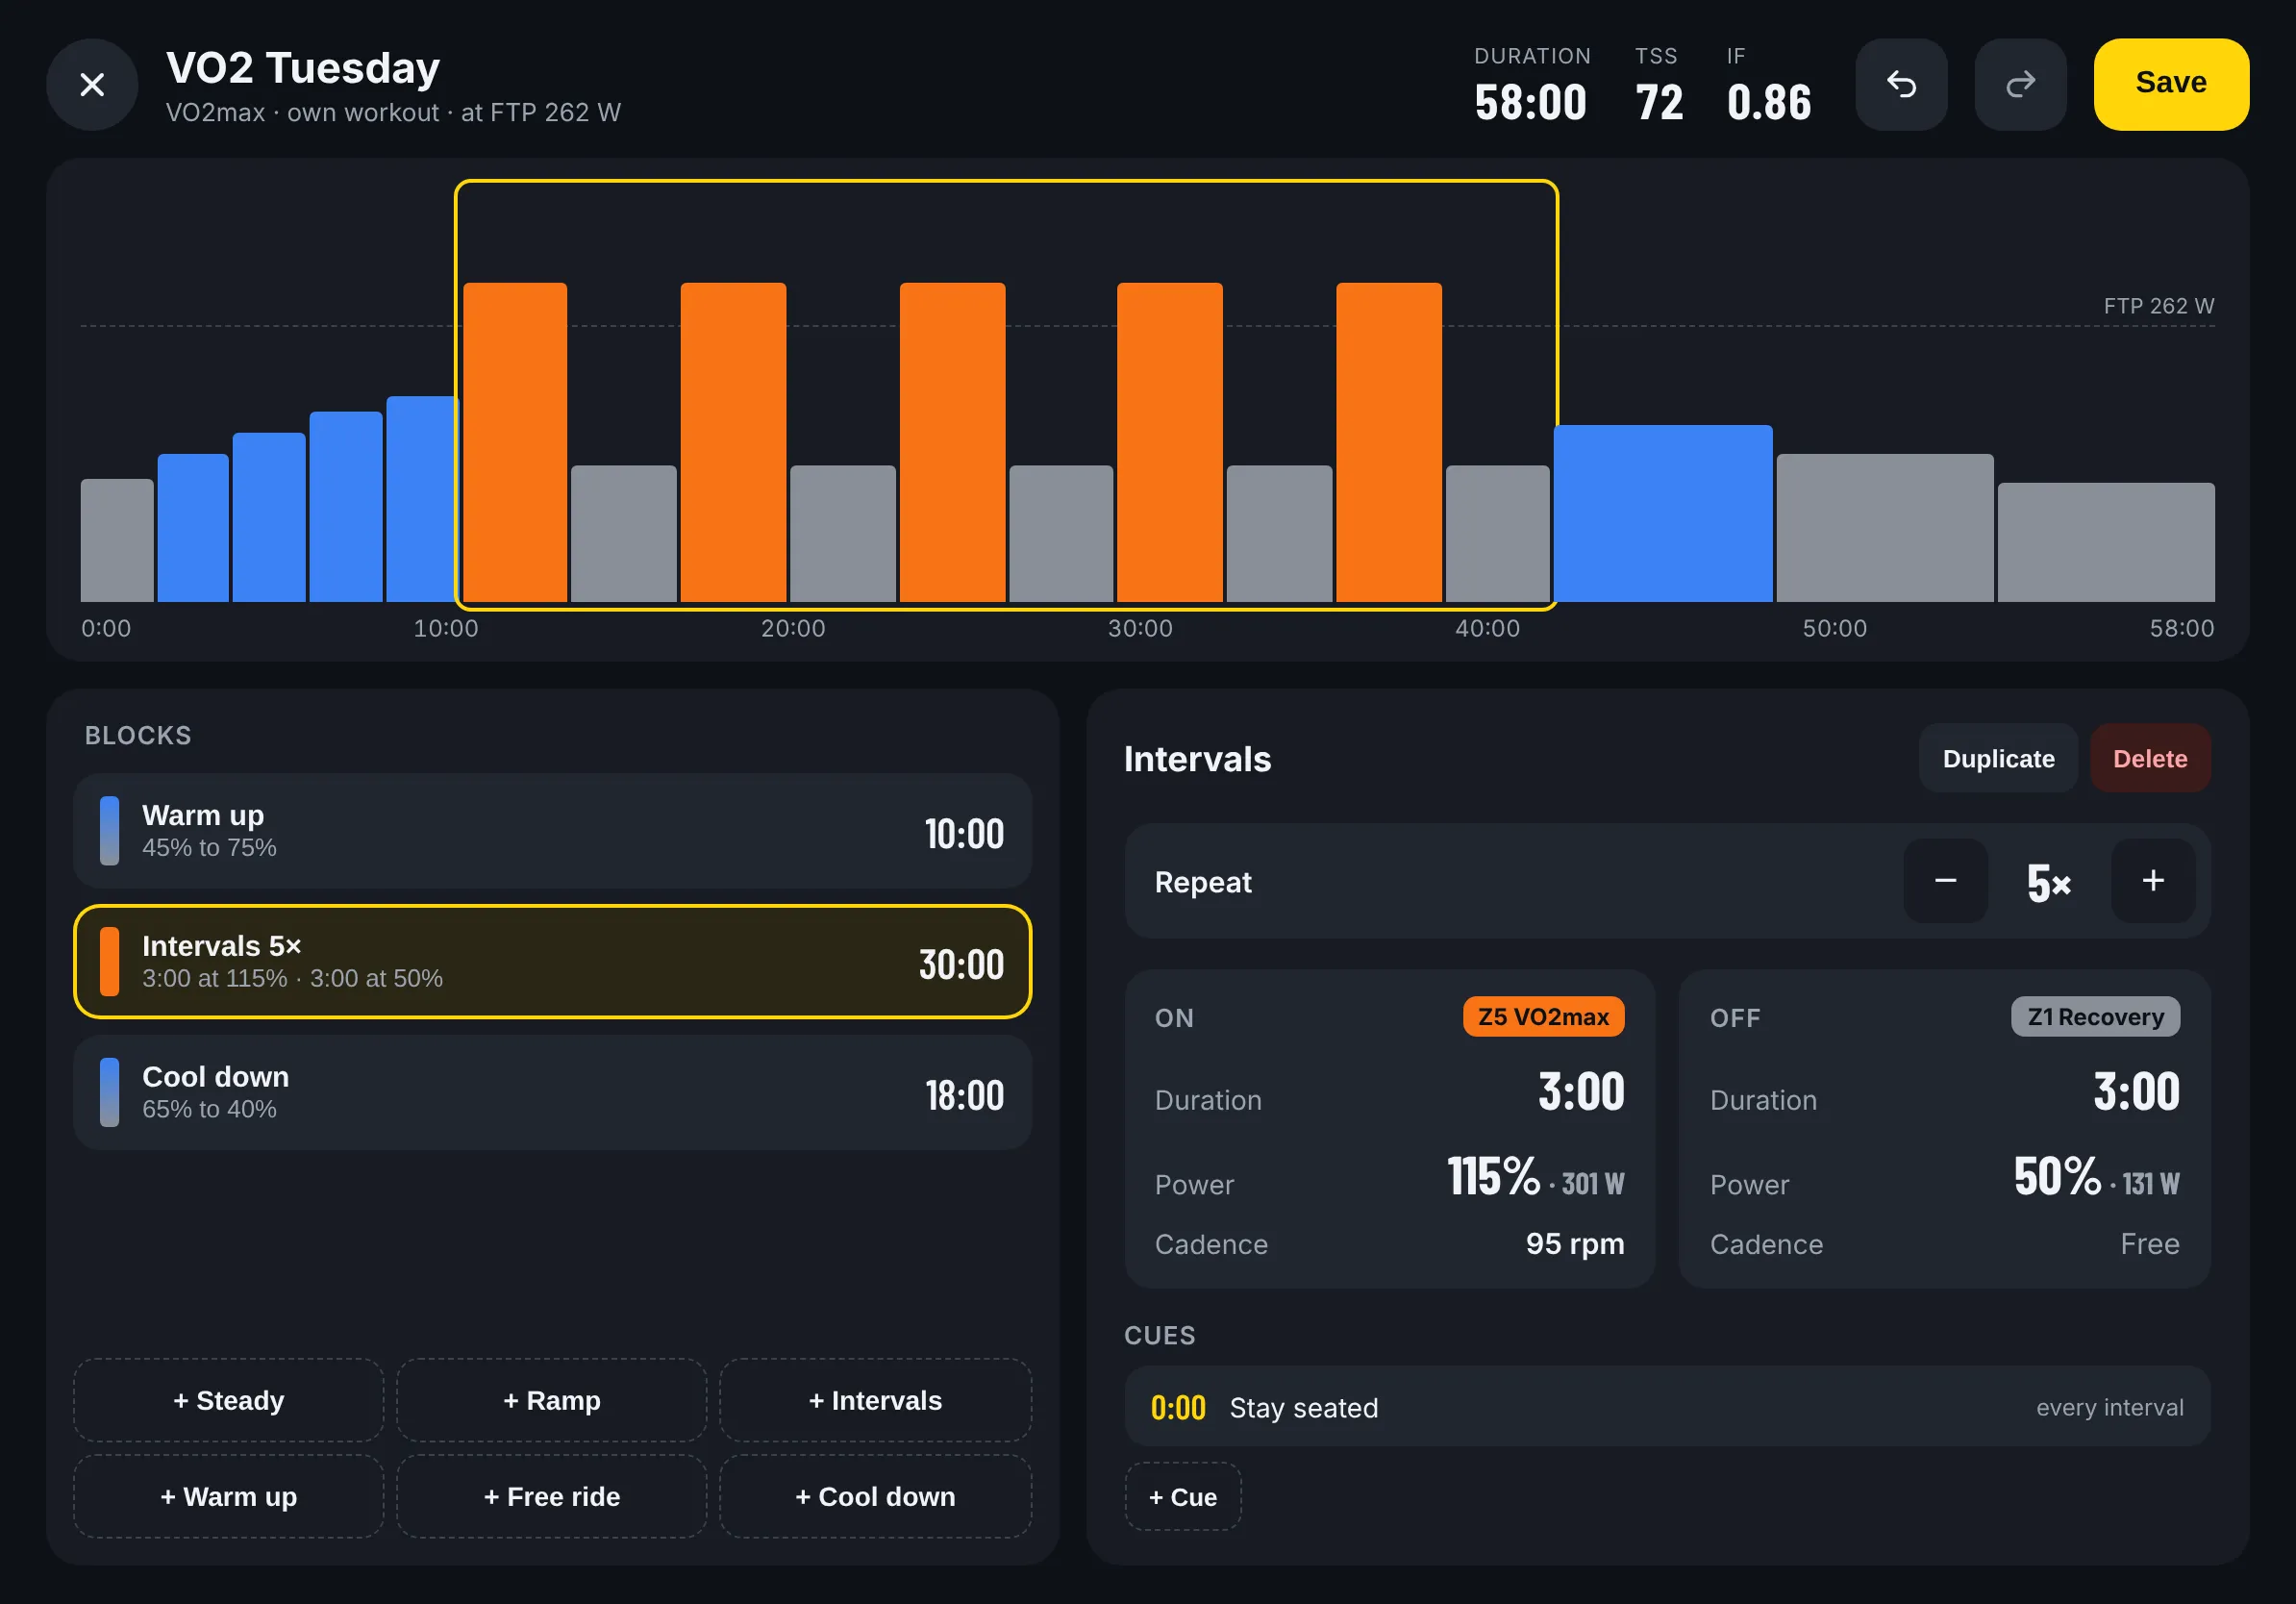Click the FTP 262 W chart label
The height and width of the screenshot is (1604, 2296).
pyautogui.click(x=2158, y=306)
